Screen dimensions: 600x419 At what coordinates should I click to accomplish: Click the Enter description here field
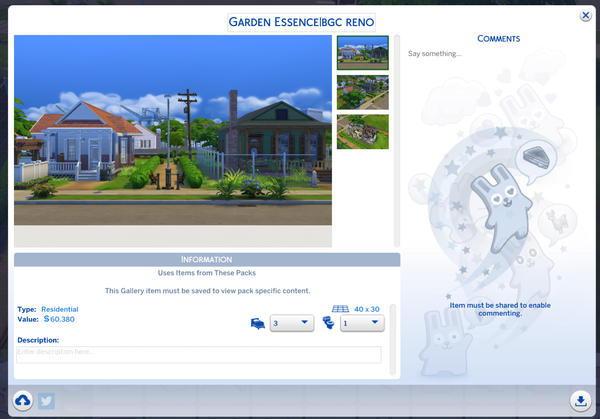coord(199,354)
